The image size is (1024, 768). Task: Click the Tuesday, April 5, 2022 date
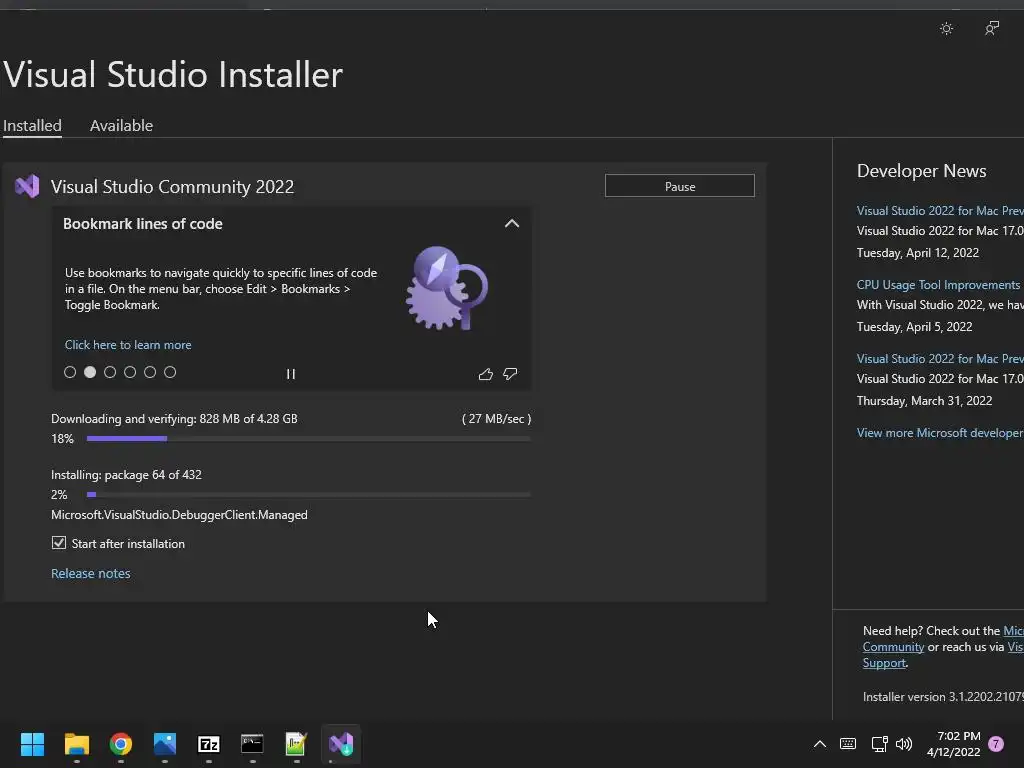[x=914, y=327]
